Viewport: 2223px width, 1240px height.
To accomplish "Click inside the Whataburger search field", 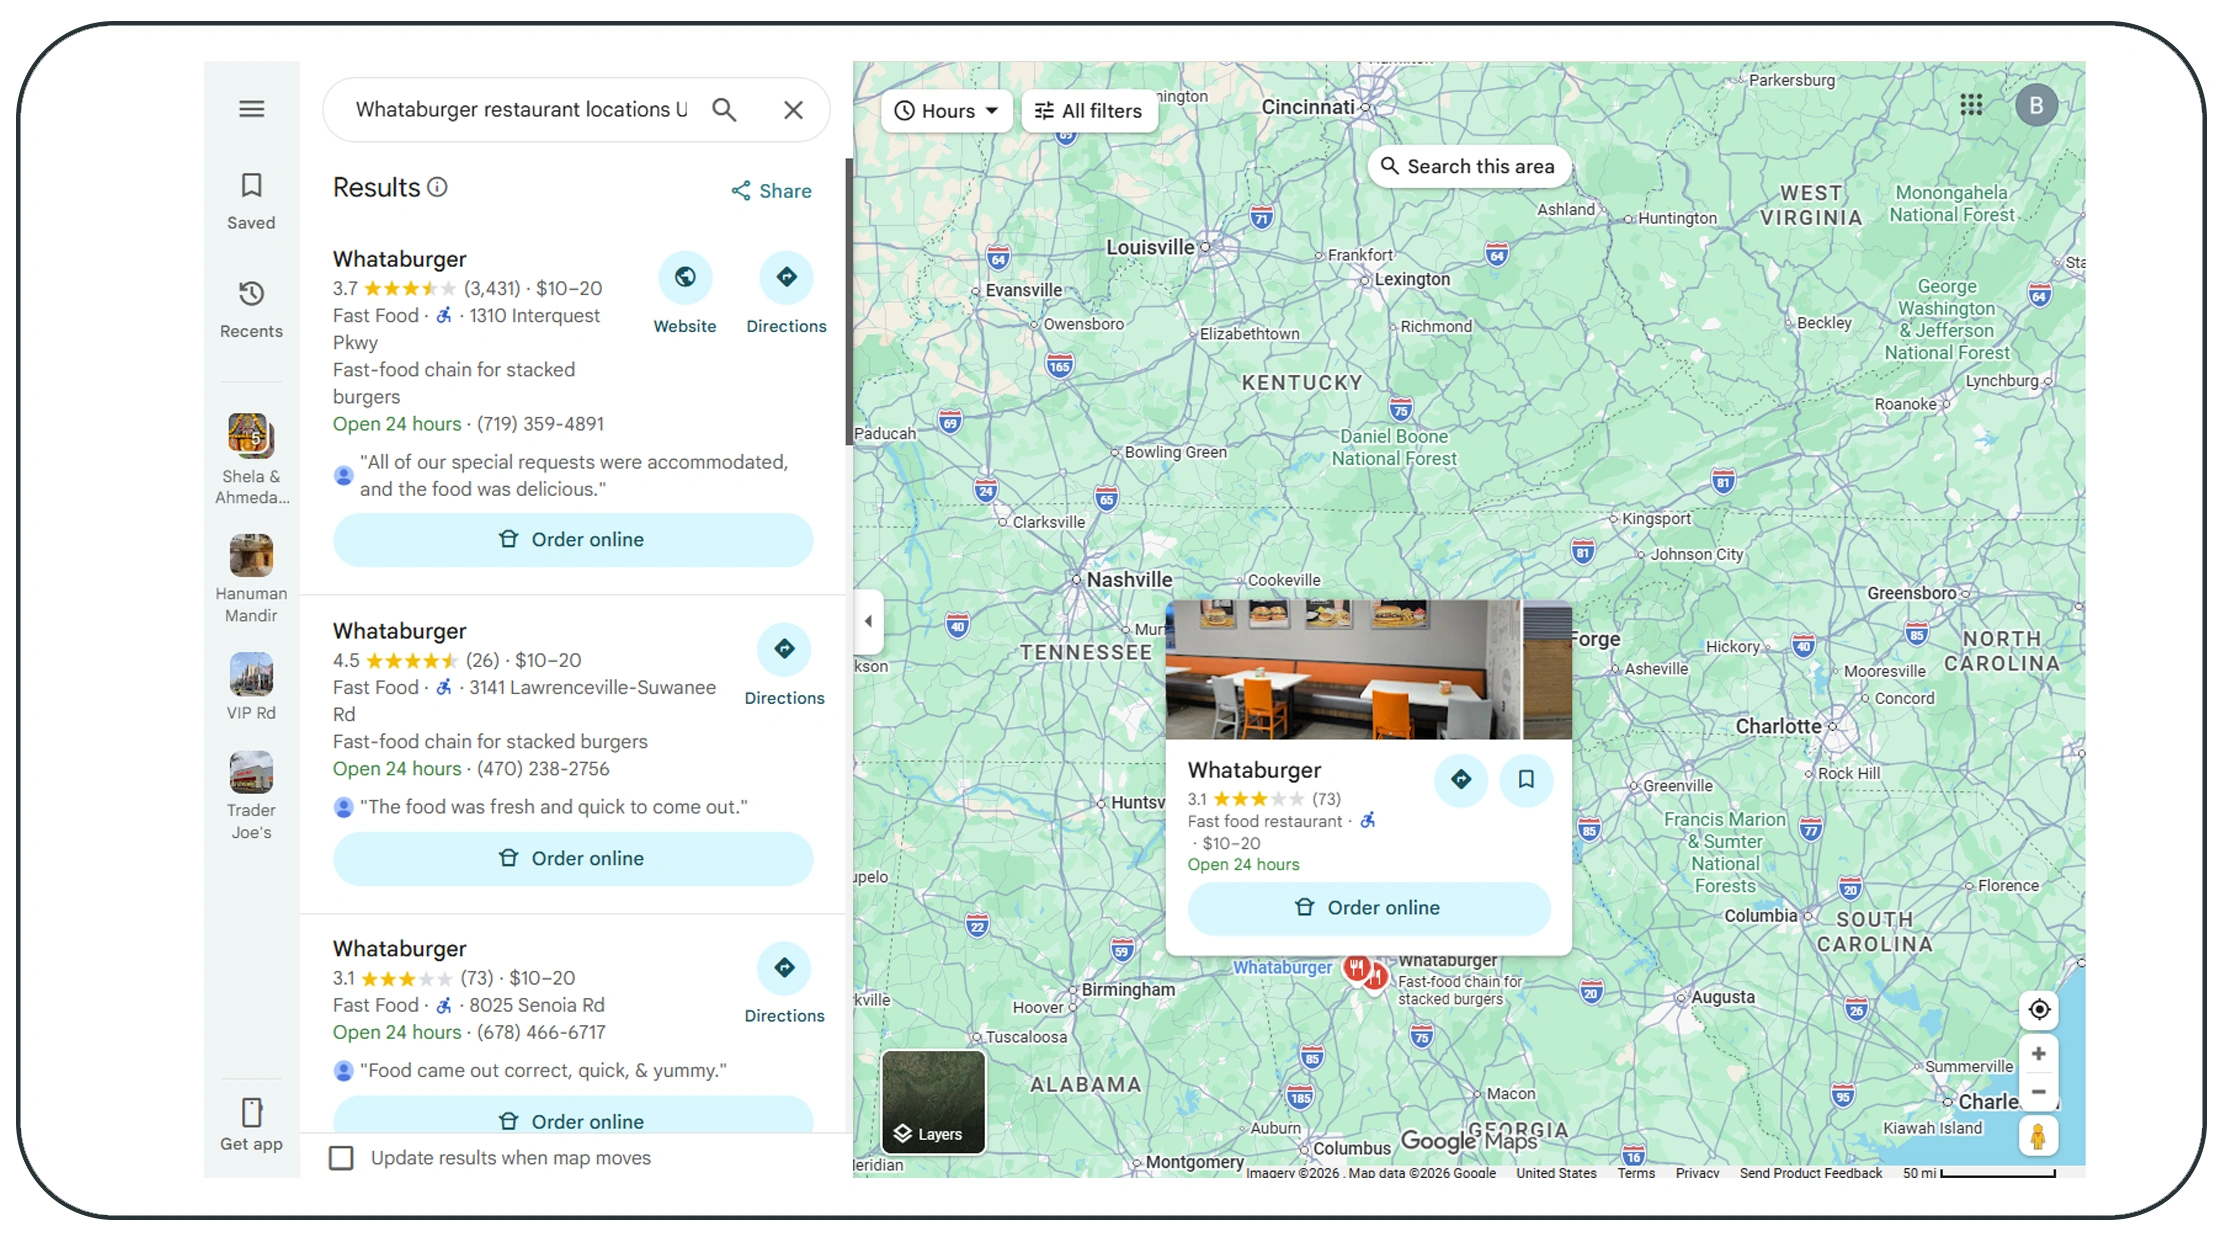I will click(520, 110).
